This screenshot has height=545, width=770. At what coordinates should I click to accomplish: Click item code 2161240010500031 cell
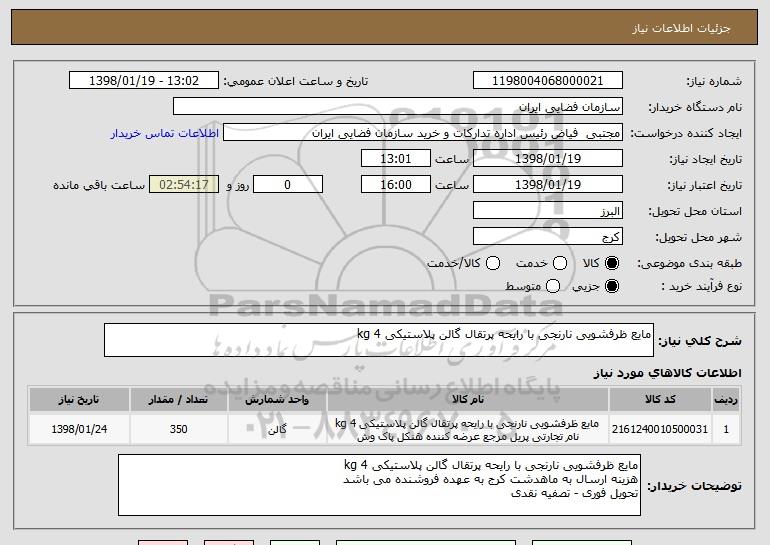(x=660, y=429)
